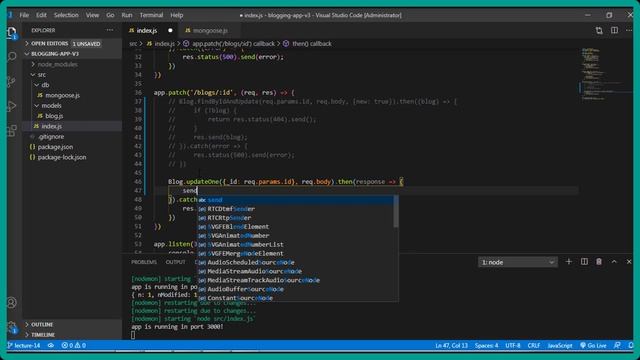
Task: Click the Go Live button in status bar
Action: coord(593,345)
